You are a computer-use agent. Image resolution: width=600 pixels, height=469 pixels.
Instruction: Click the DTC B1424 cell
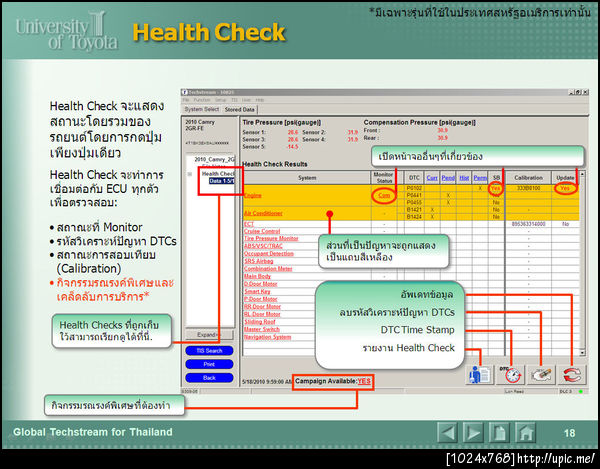(414, 217)
